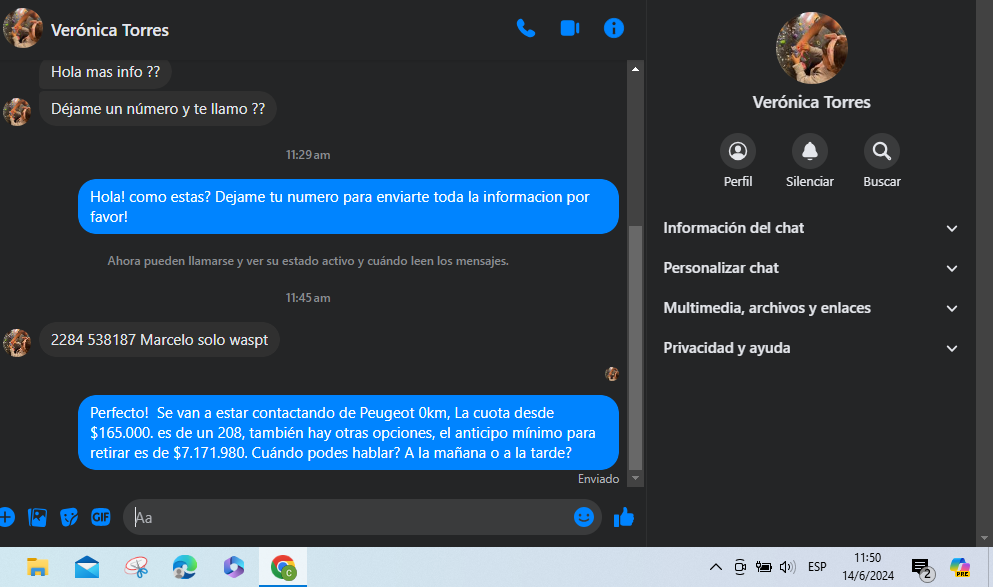Start a video call in chat header
Image resolution: width=993 pixels, height=587 pixels.
tap(570, 28)
